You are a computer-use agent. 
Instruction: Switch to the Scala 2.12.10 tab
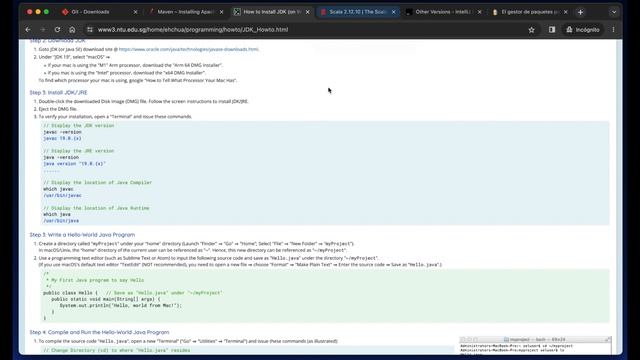pyautogui.click(x=358, y=12)
